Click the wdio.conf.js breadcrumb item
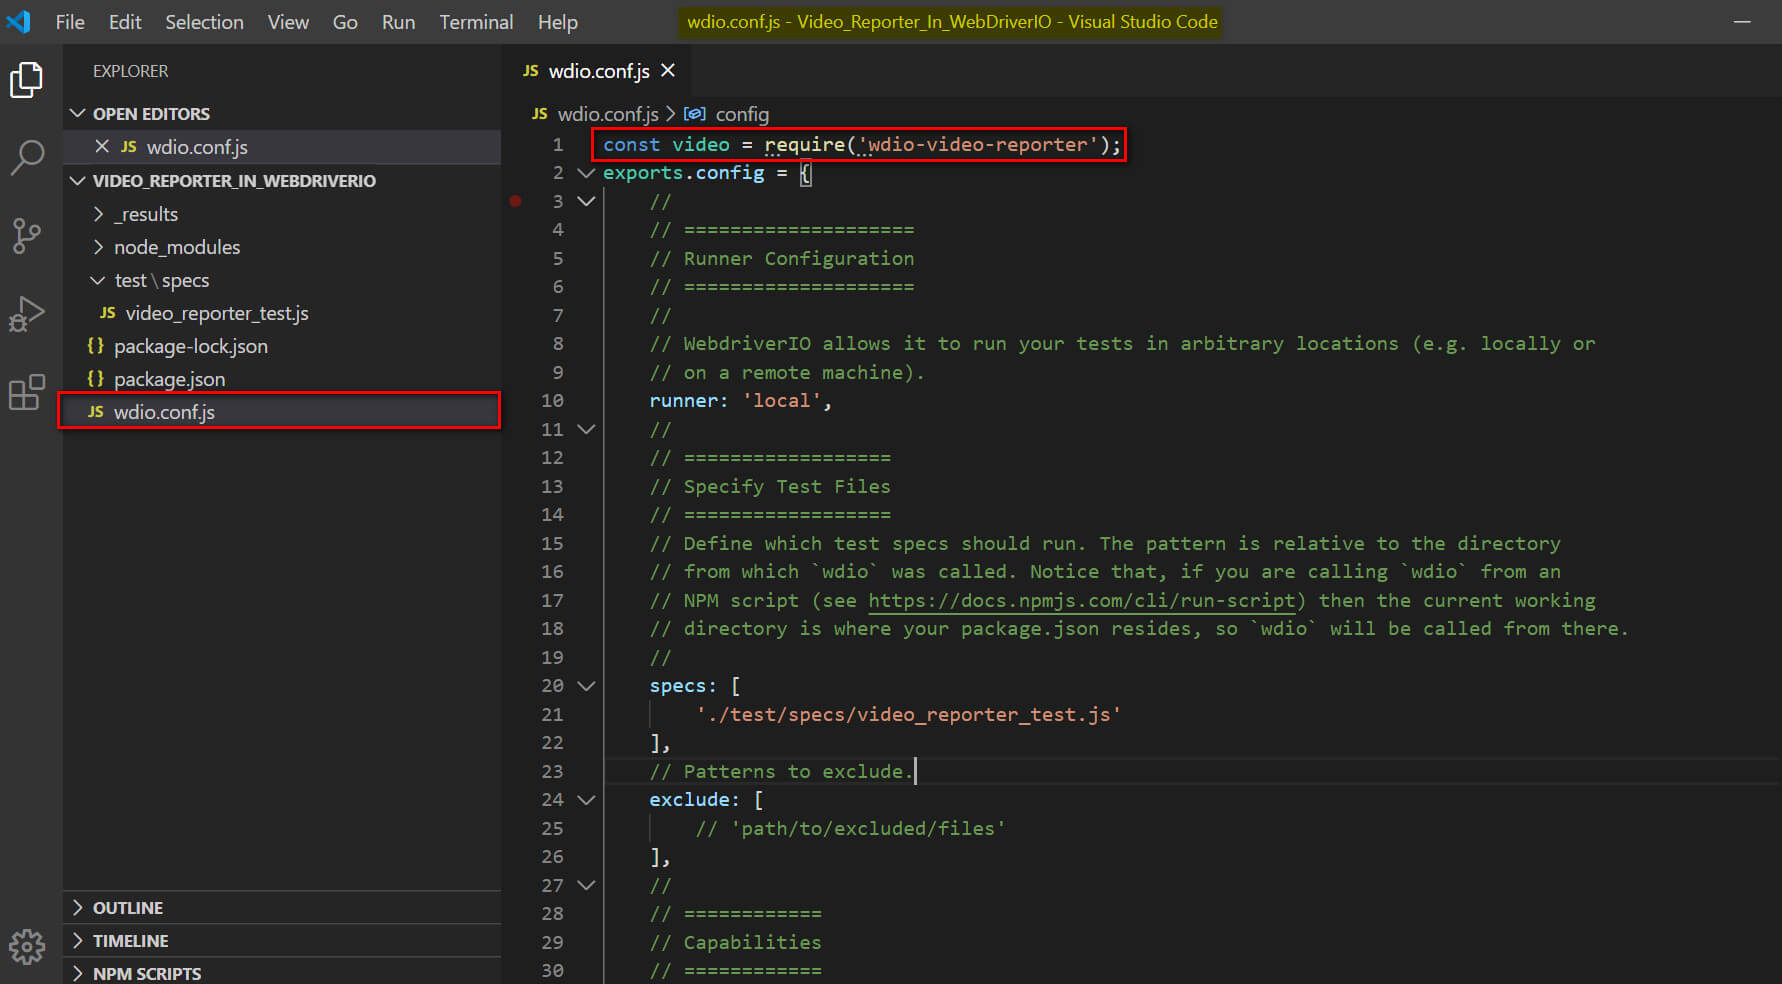The height and width of the screenshot is (984, 1782). pyautogui.click(x=608, y=114)
